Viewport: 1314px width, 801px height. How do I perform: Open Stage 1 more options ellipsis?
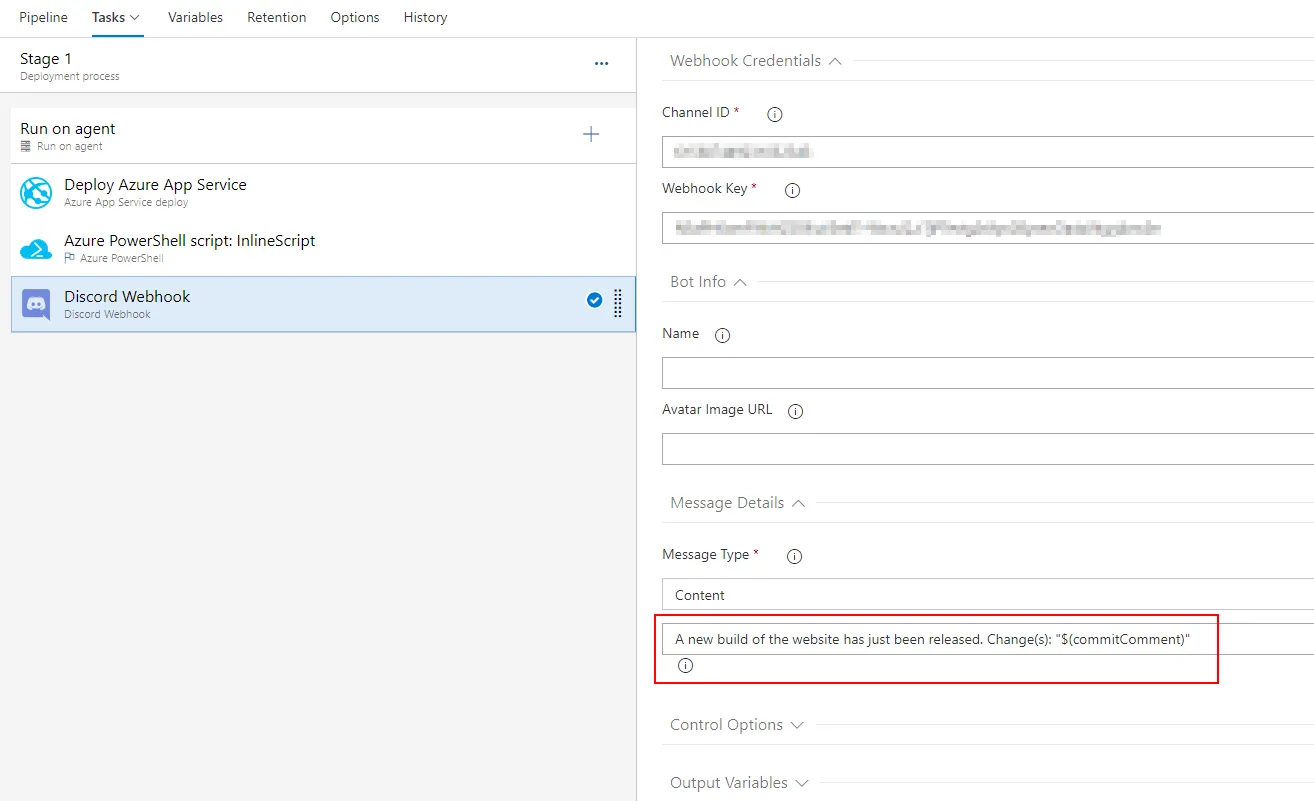(x=601, y=63)
